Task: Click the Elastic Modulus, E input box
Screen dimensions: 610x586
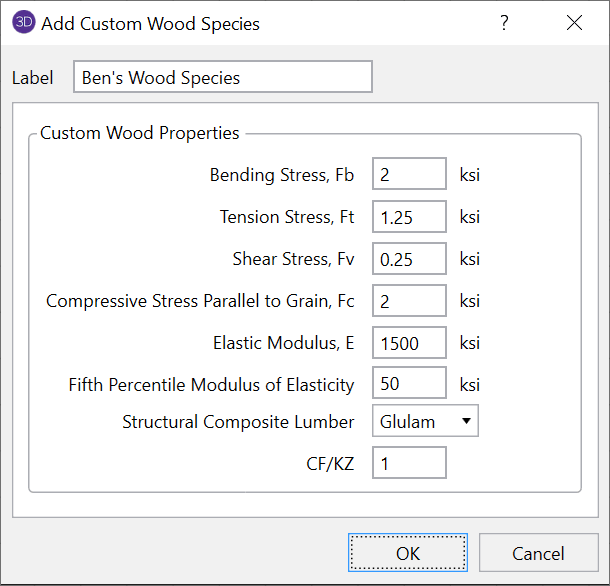Action: tap(409, 343)
